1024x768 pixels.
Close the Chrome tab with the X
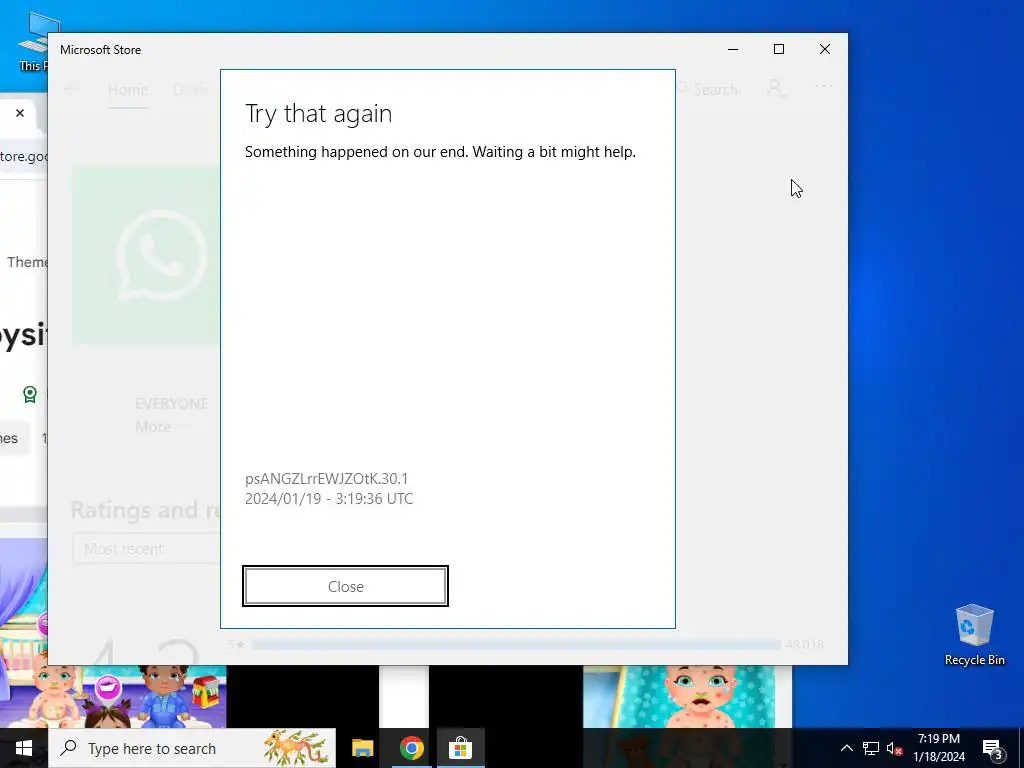20,113
